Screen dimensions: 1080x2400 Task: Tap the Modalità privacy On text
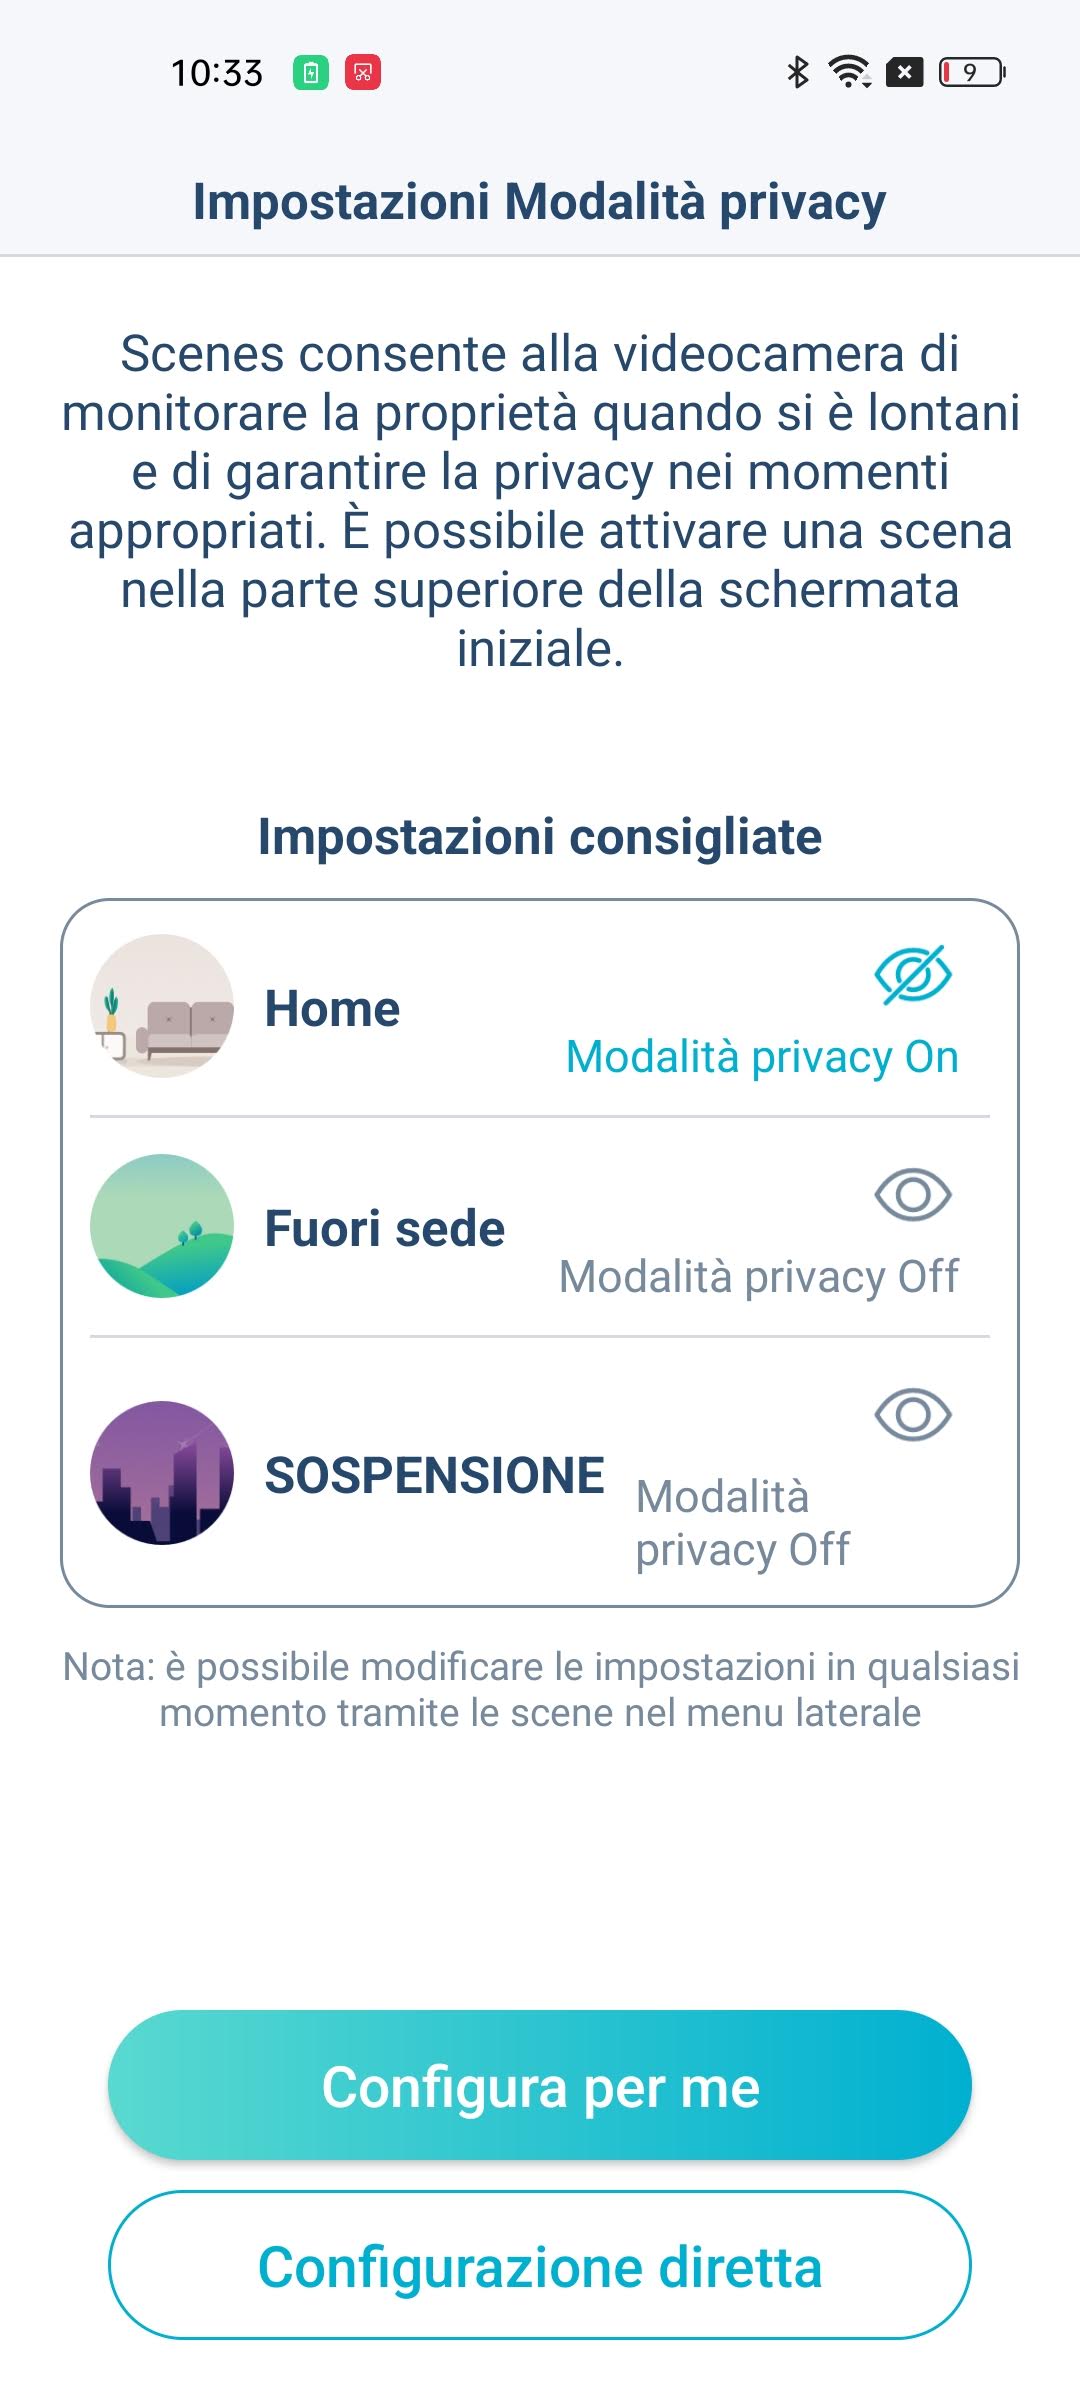(762, 1057)
